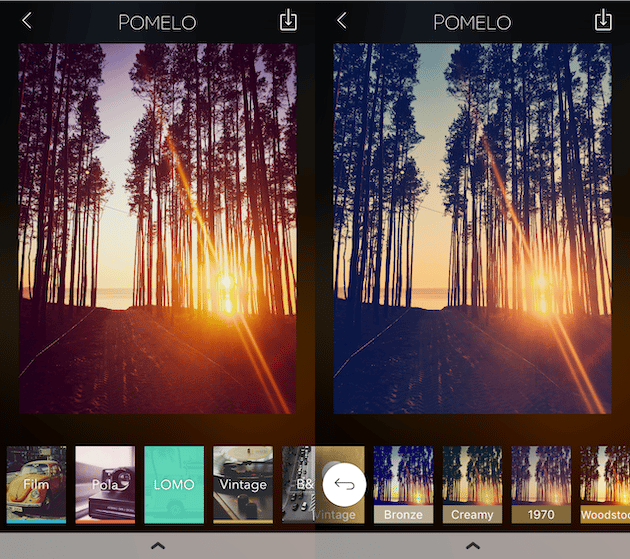Open the Pola filter category

point(105,485)
